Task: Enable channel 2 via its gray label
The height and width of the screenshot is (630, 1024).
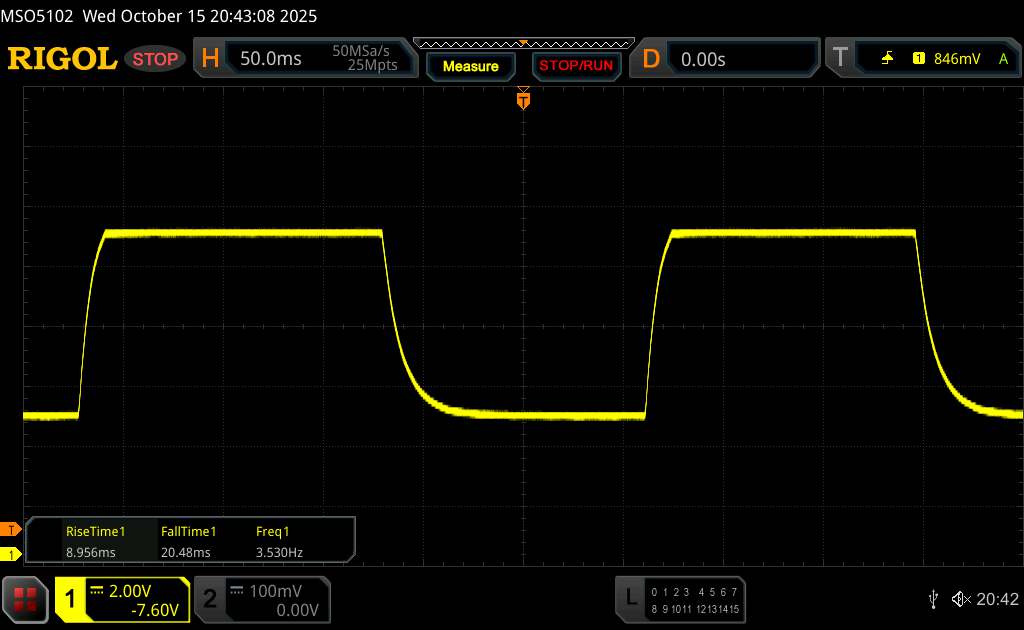Action: 210,599
